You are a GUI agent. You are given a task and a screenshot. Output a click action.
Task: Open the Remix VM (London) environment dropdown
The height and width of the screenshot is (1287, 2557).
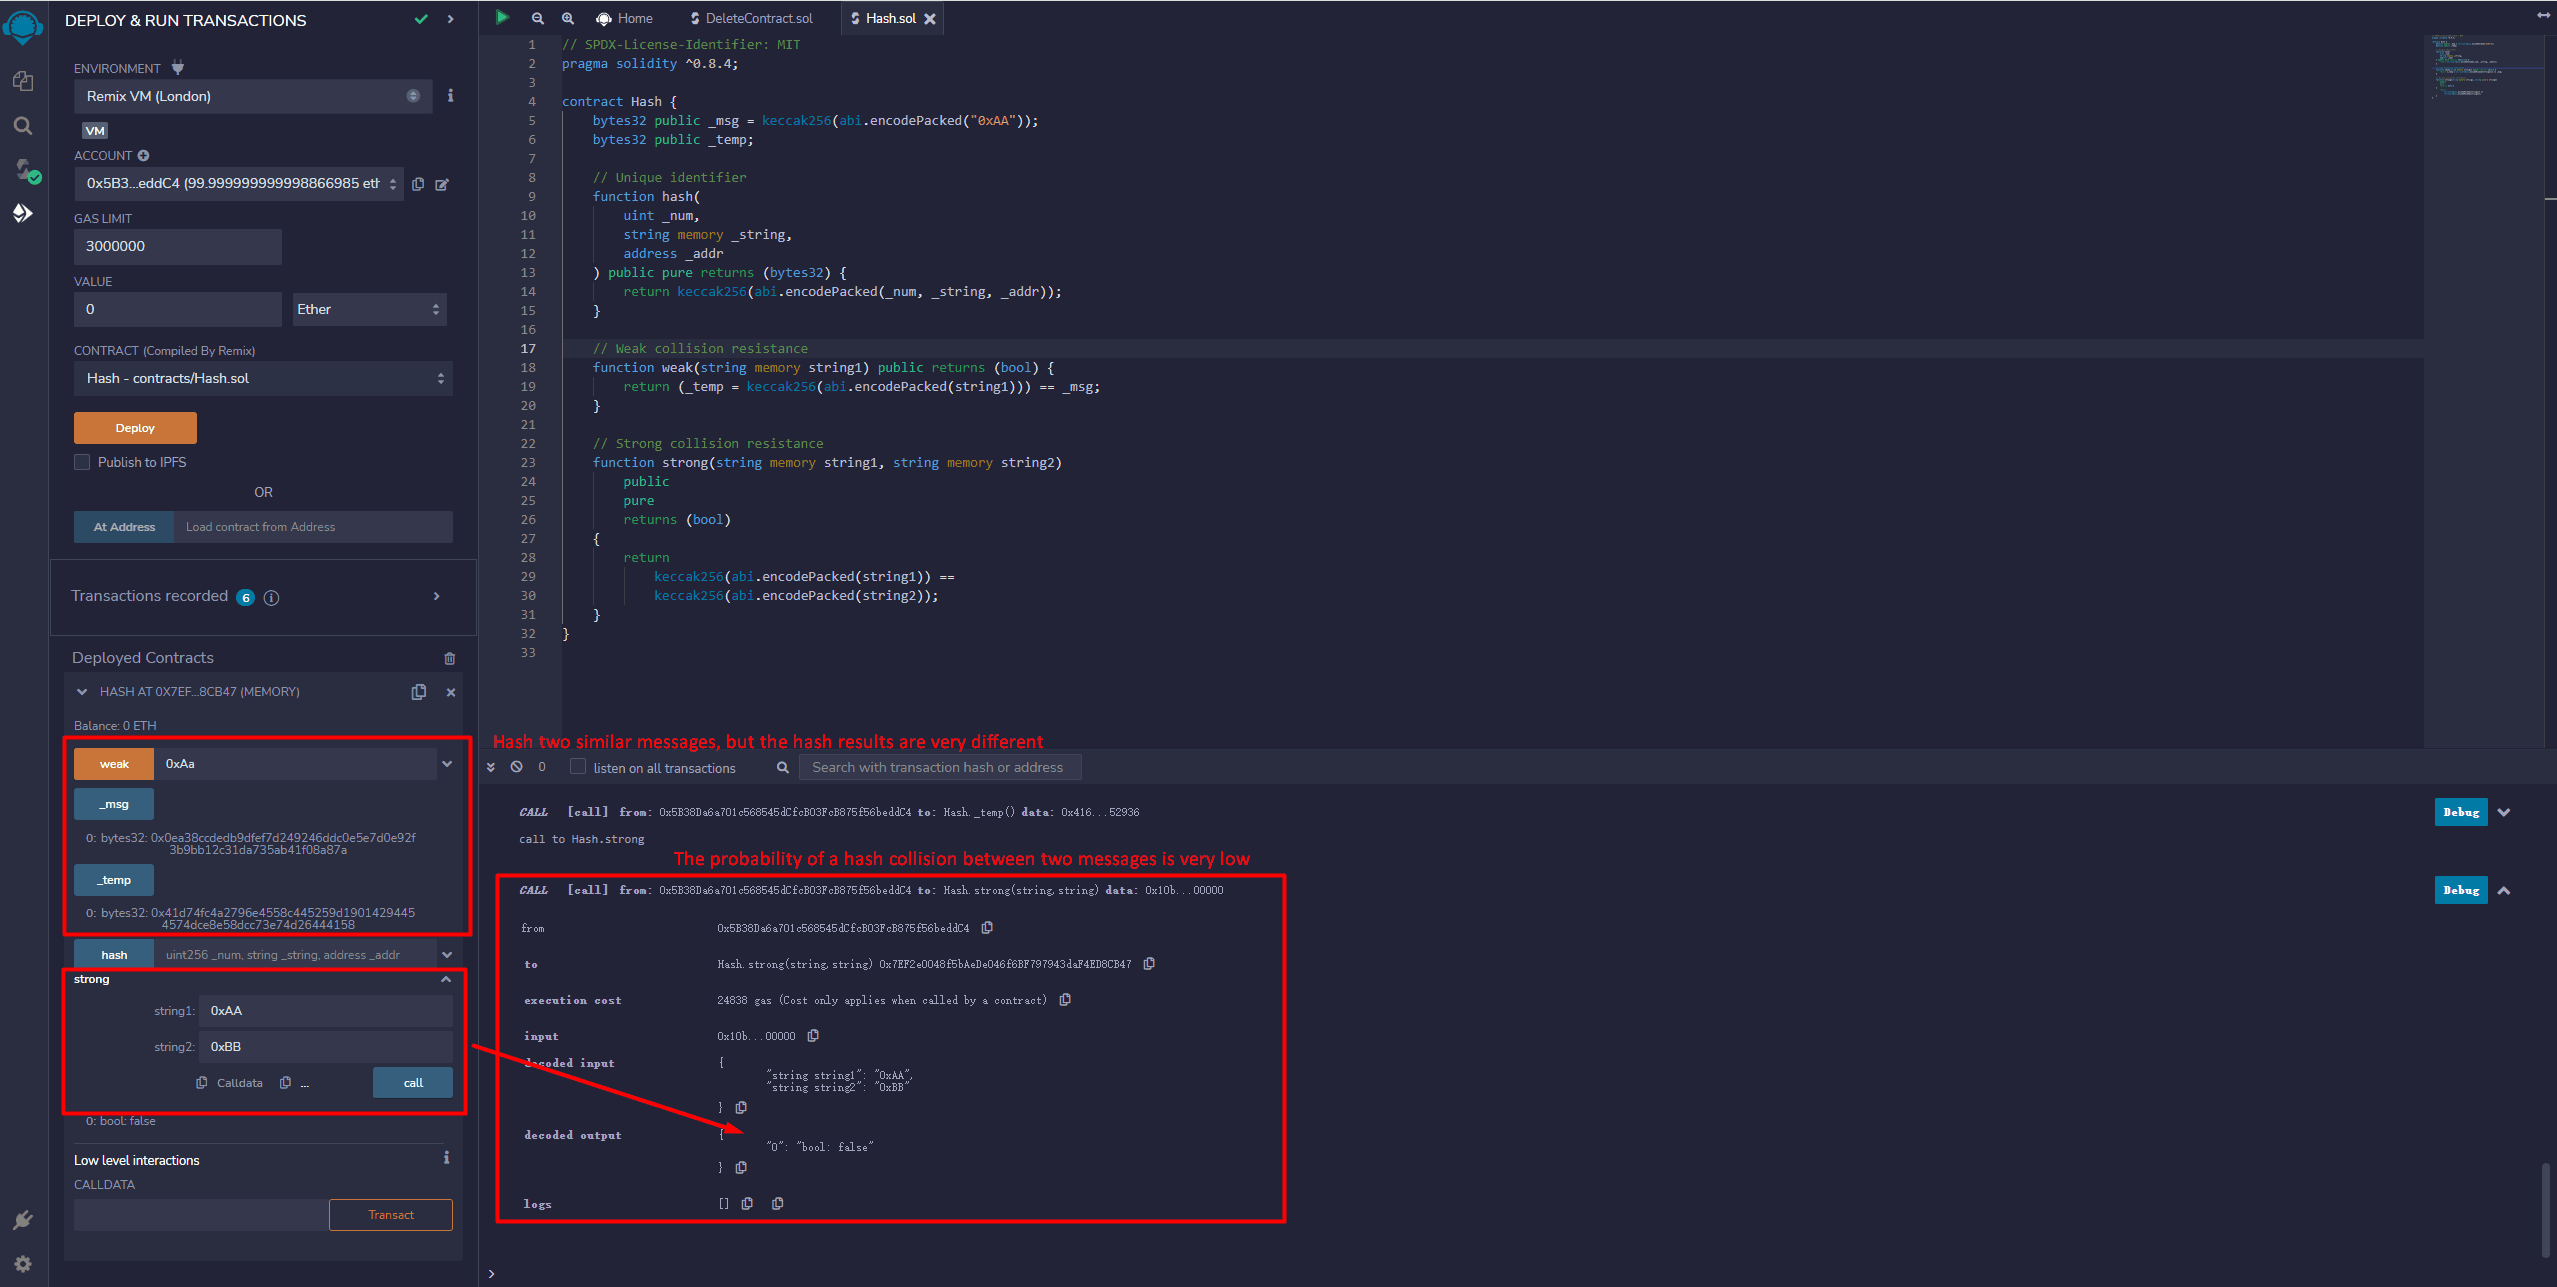252,96
